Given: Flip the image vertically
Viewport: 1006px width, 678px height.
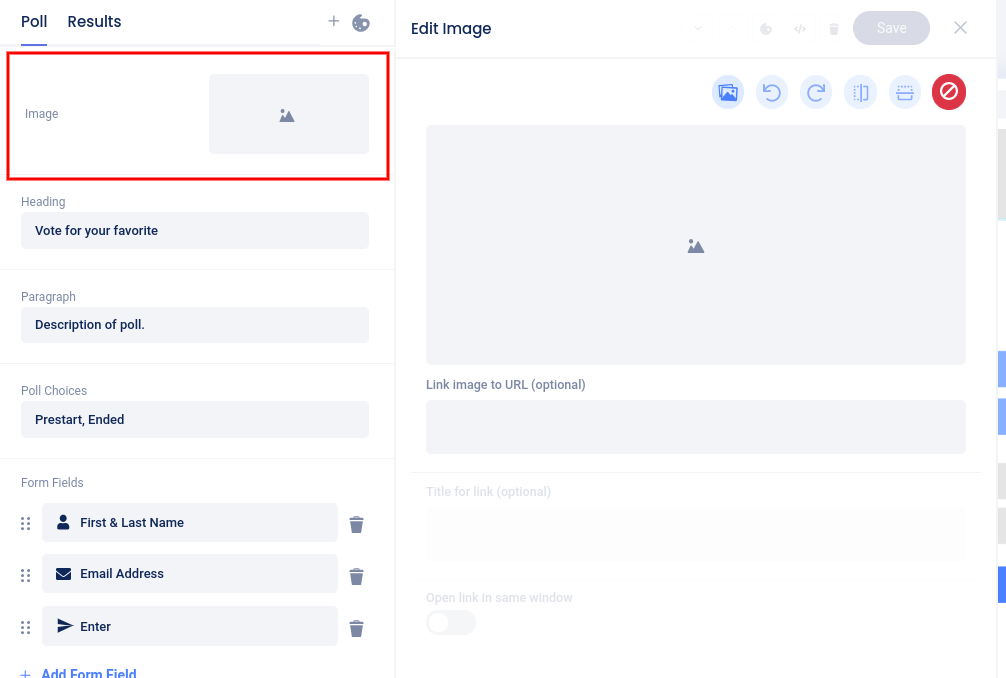Looking at the screenshot, I should pos(905,93).
